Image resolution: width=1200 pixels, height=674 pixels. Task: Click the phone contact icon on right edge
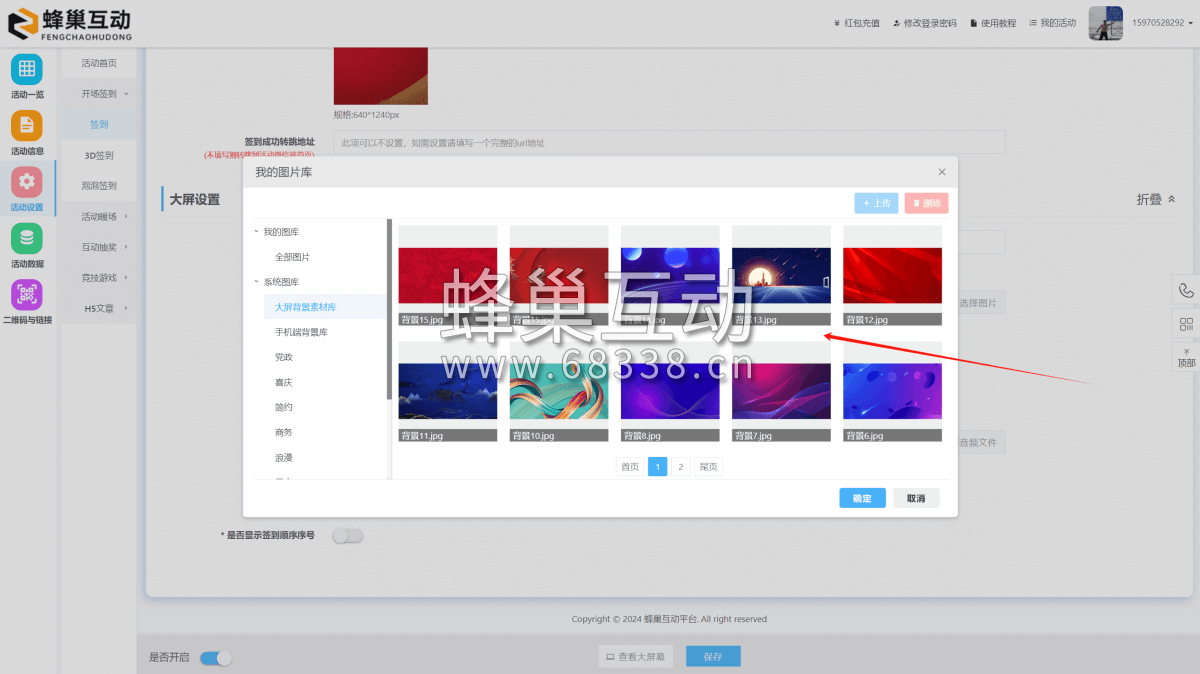click(1186, 291)
